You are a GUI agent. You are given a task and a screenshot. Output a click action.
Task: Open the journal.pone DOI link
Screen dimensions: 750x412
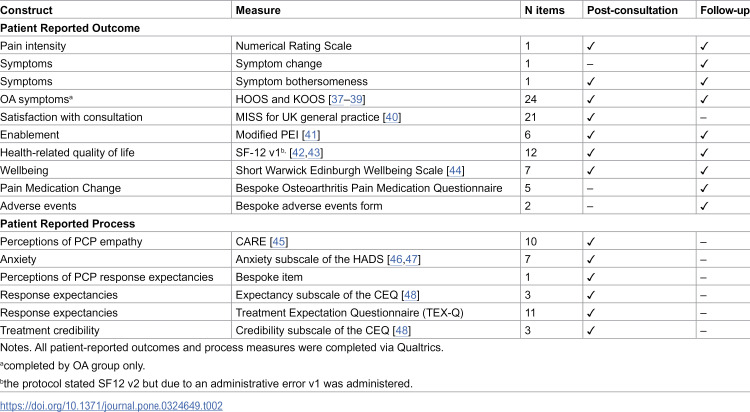click(111, 406)
